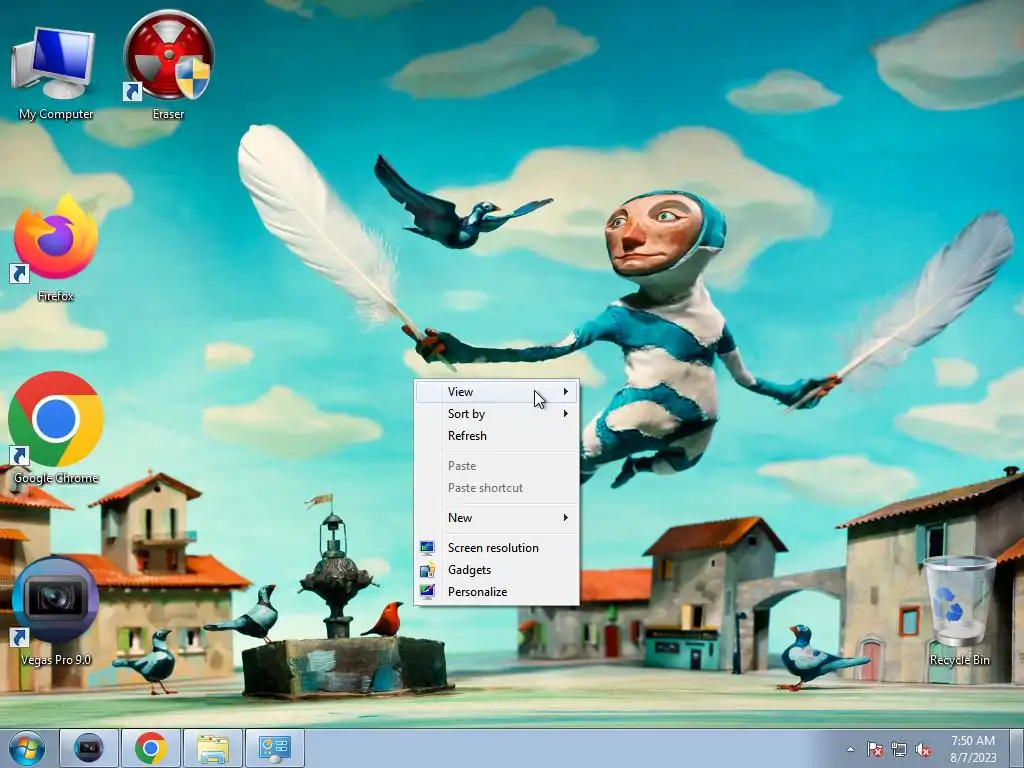Open the New submenu entry
Image resolution: width=1024 pixels, height=768 pixels.
tap(496, 518)
